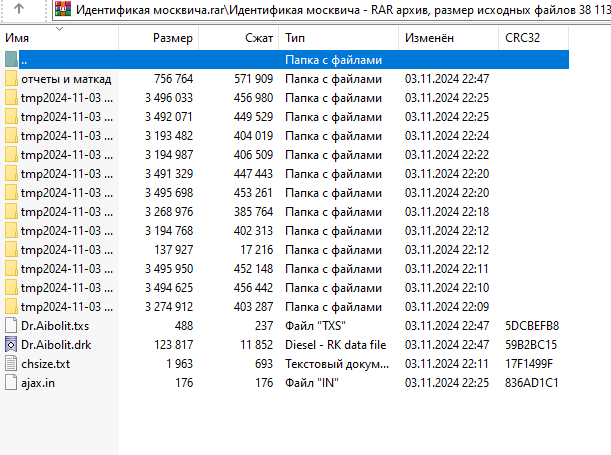
Task: Click the folder icon of the 3 496 033 row
Action: click(11, 98)
